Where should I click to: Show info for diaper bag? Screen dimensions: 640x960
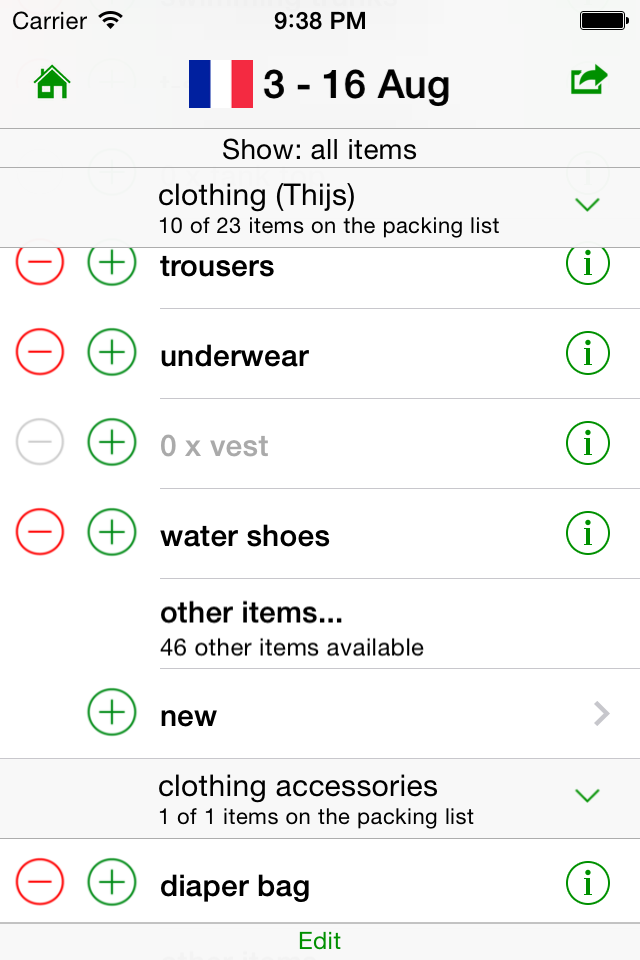coord(588,883)
